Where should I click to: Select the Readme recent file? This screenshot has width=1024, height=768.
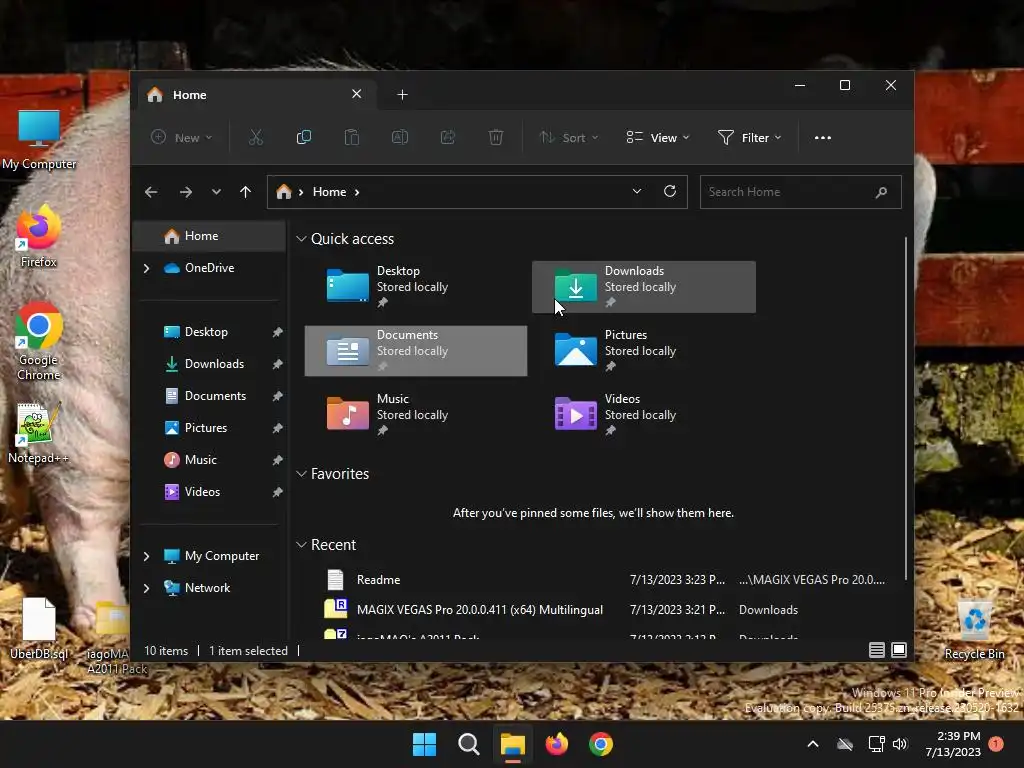pyautogui.click(x=604, y=580)
